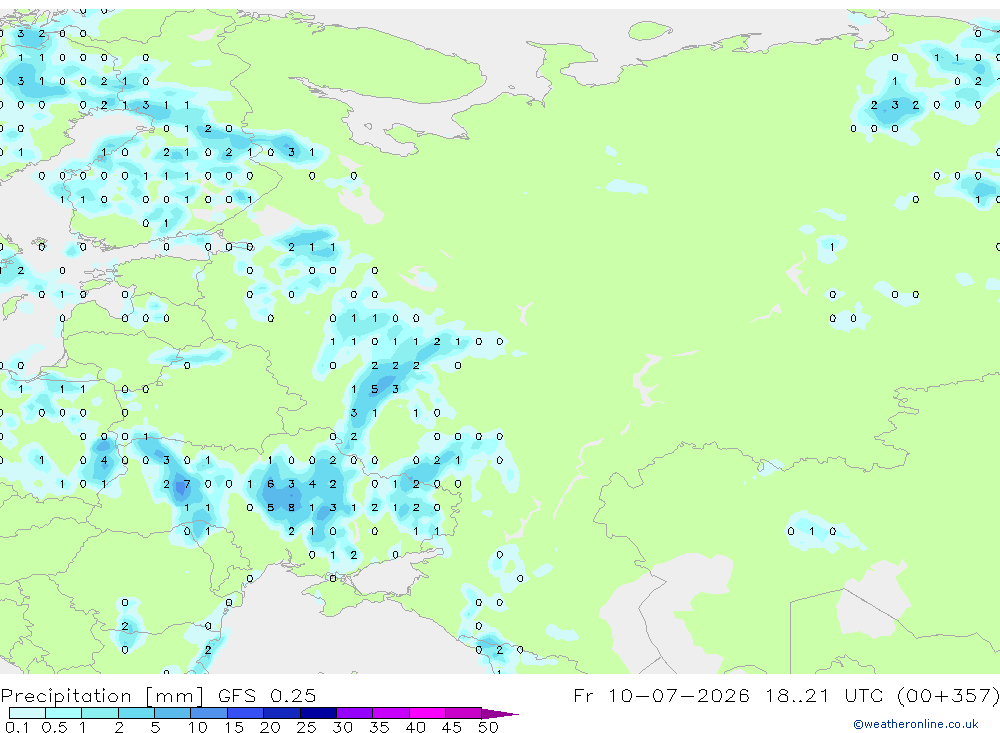This screenshot has width=1000, height=733.
Task: Click the 0.1–0.5 mm legend swatch
Action: click(x=27, y=713)
